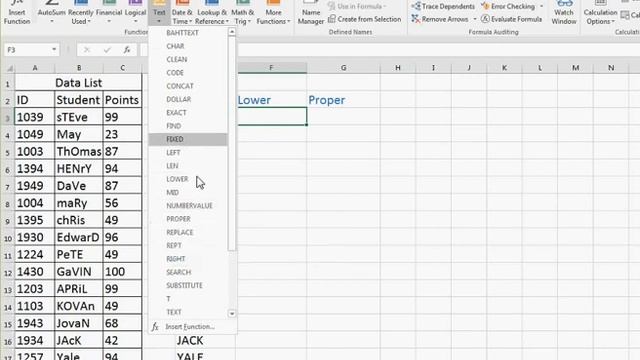Viewport: 640px width, 360px height.
Task: Click the Select All corner triangle
Action: (9, 68)
